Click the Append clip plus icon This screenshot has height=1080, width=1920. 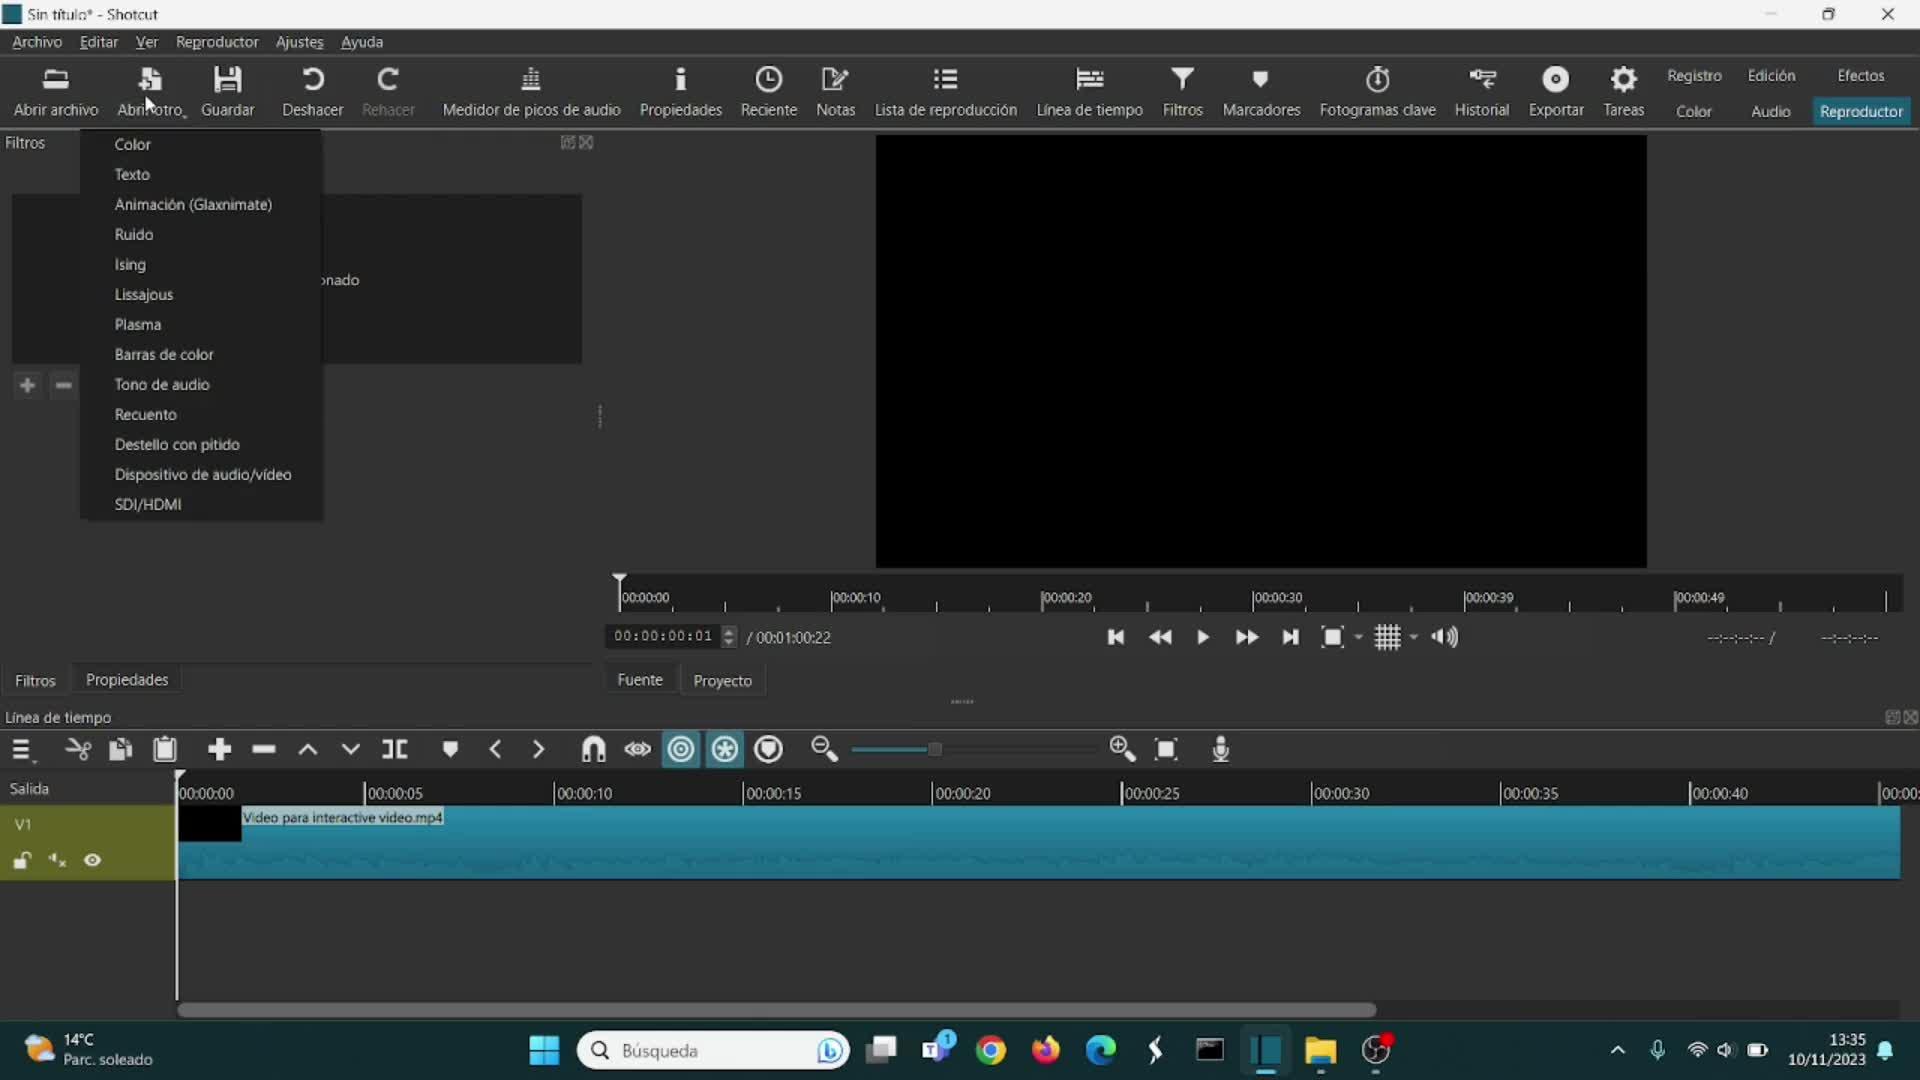pos(219,749)
